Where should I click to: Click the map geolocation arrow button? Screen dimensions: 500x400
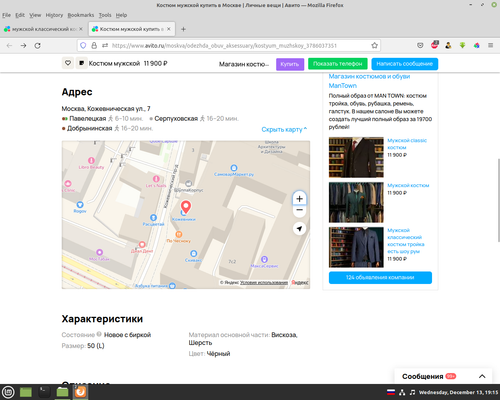299,229
